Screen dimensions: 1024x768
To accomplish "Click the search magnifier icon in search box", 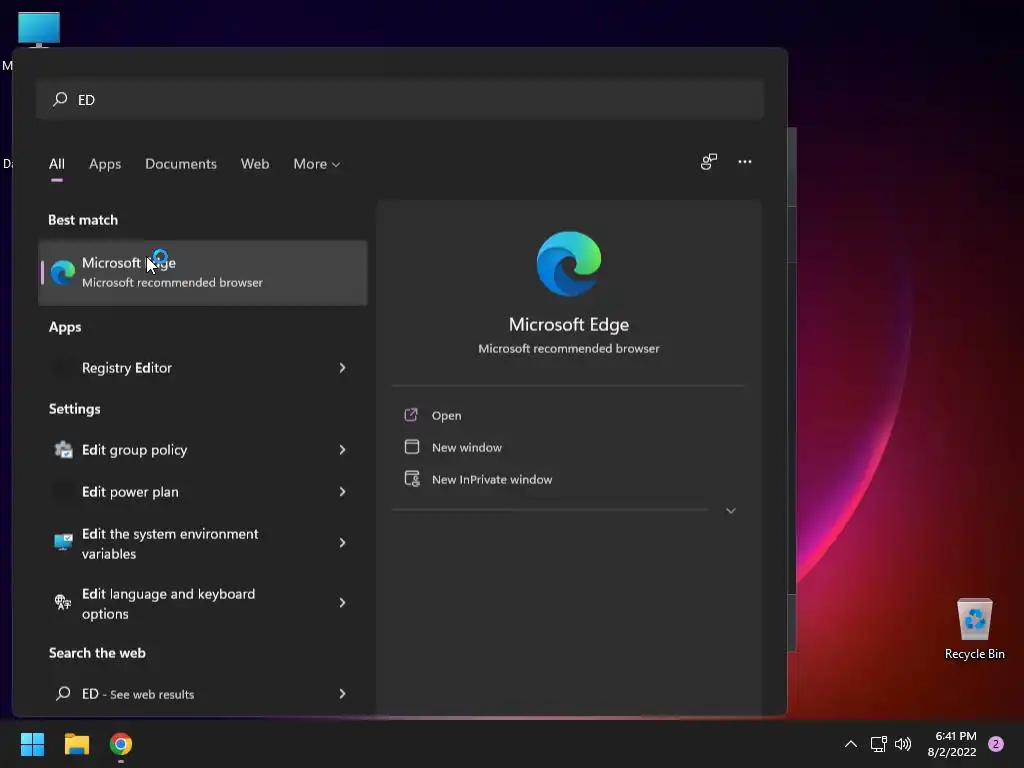I will [x=60, y=99].
